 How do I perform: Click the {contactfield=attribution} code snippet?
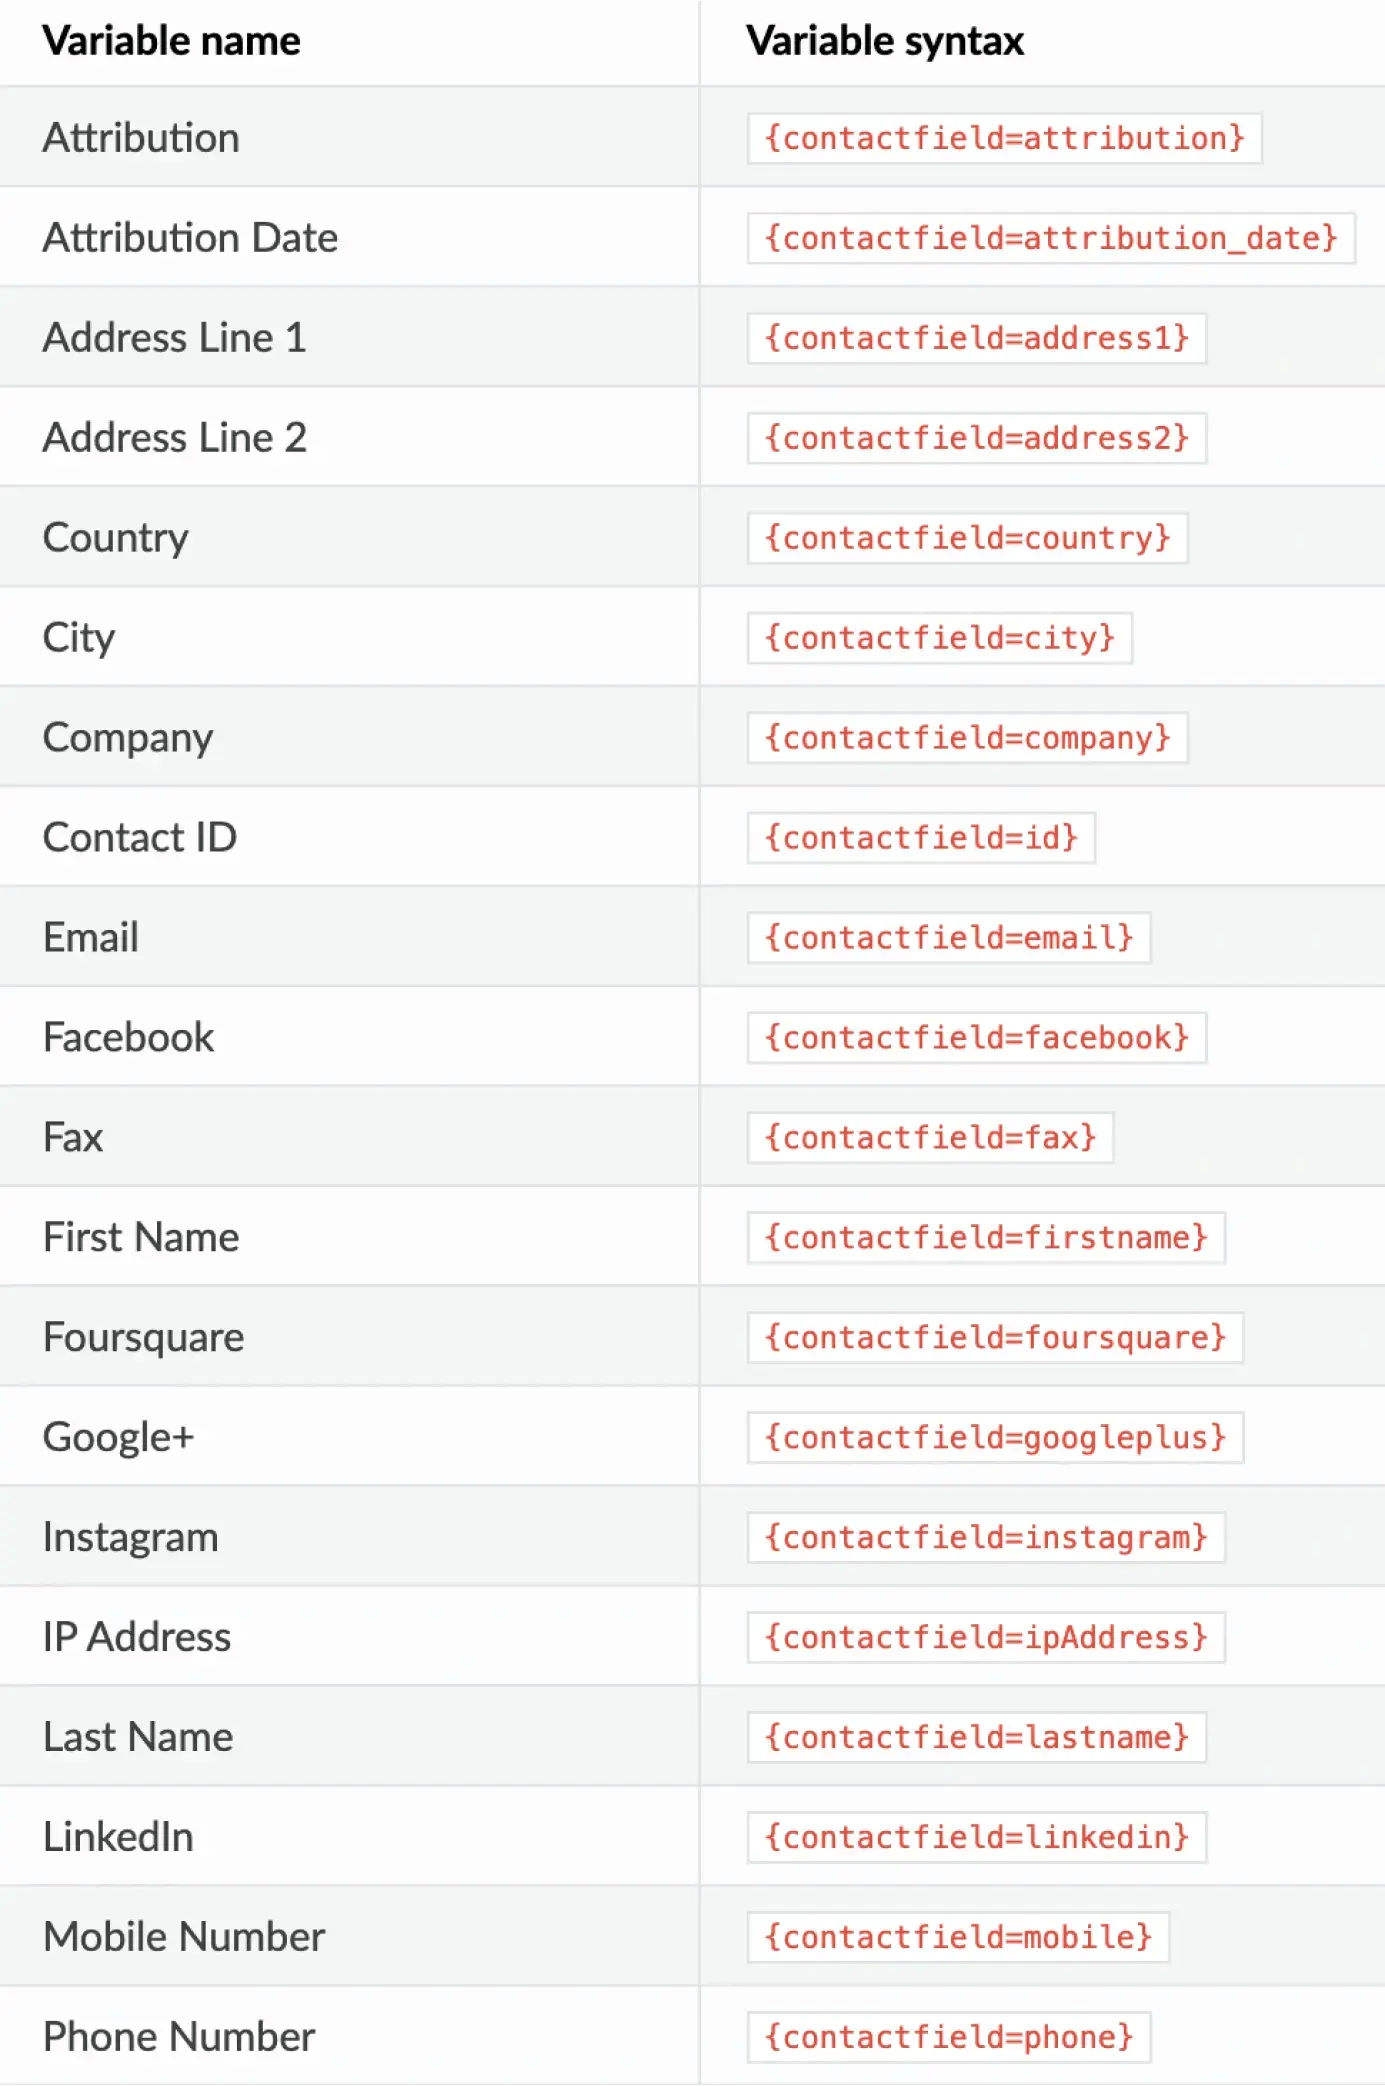tap(1003, 138)
